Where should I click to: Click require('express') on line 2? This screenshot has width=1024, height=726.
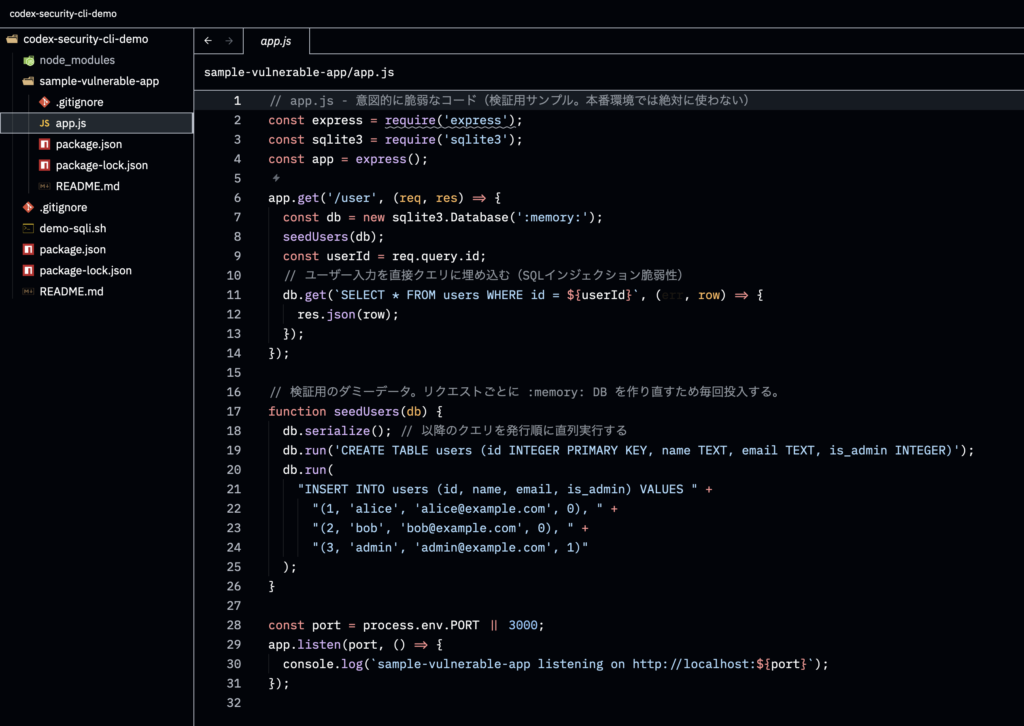(x=450, y=120)
